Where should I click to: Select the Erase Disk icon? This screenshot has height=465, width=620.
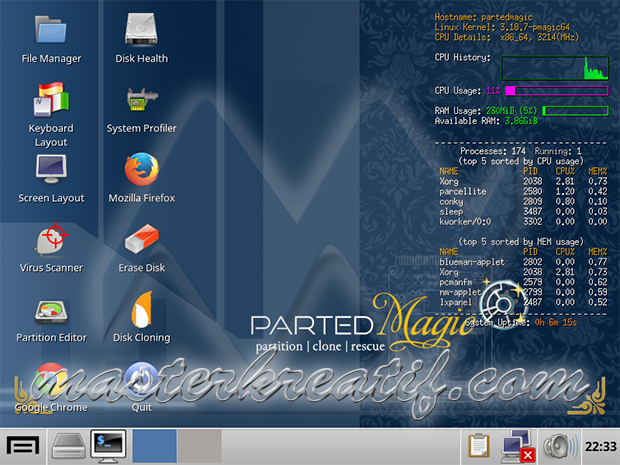[x=142, y=239]
